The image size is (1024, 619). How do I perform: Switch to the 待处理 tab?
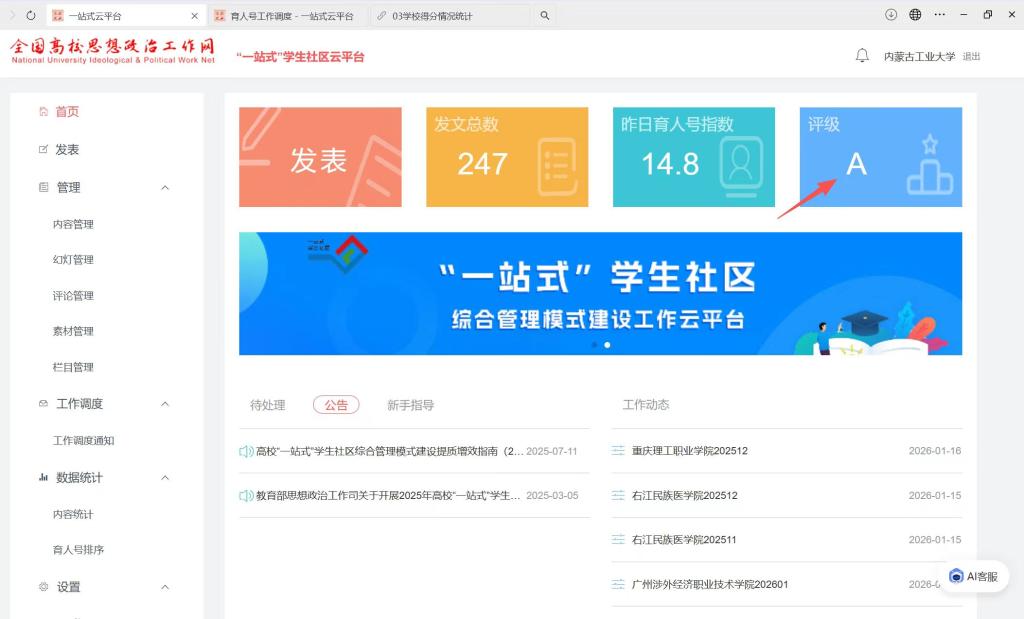pyautogui.click(x=267, y=405)
